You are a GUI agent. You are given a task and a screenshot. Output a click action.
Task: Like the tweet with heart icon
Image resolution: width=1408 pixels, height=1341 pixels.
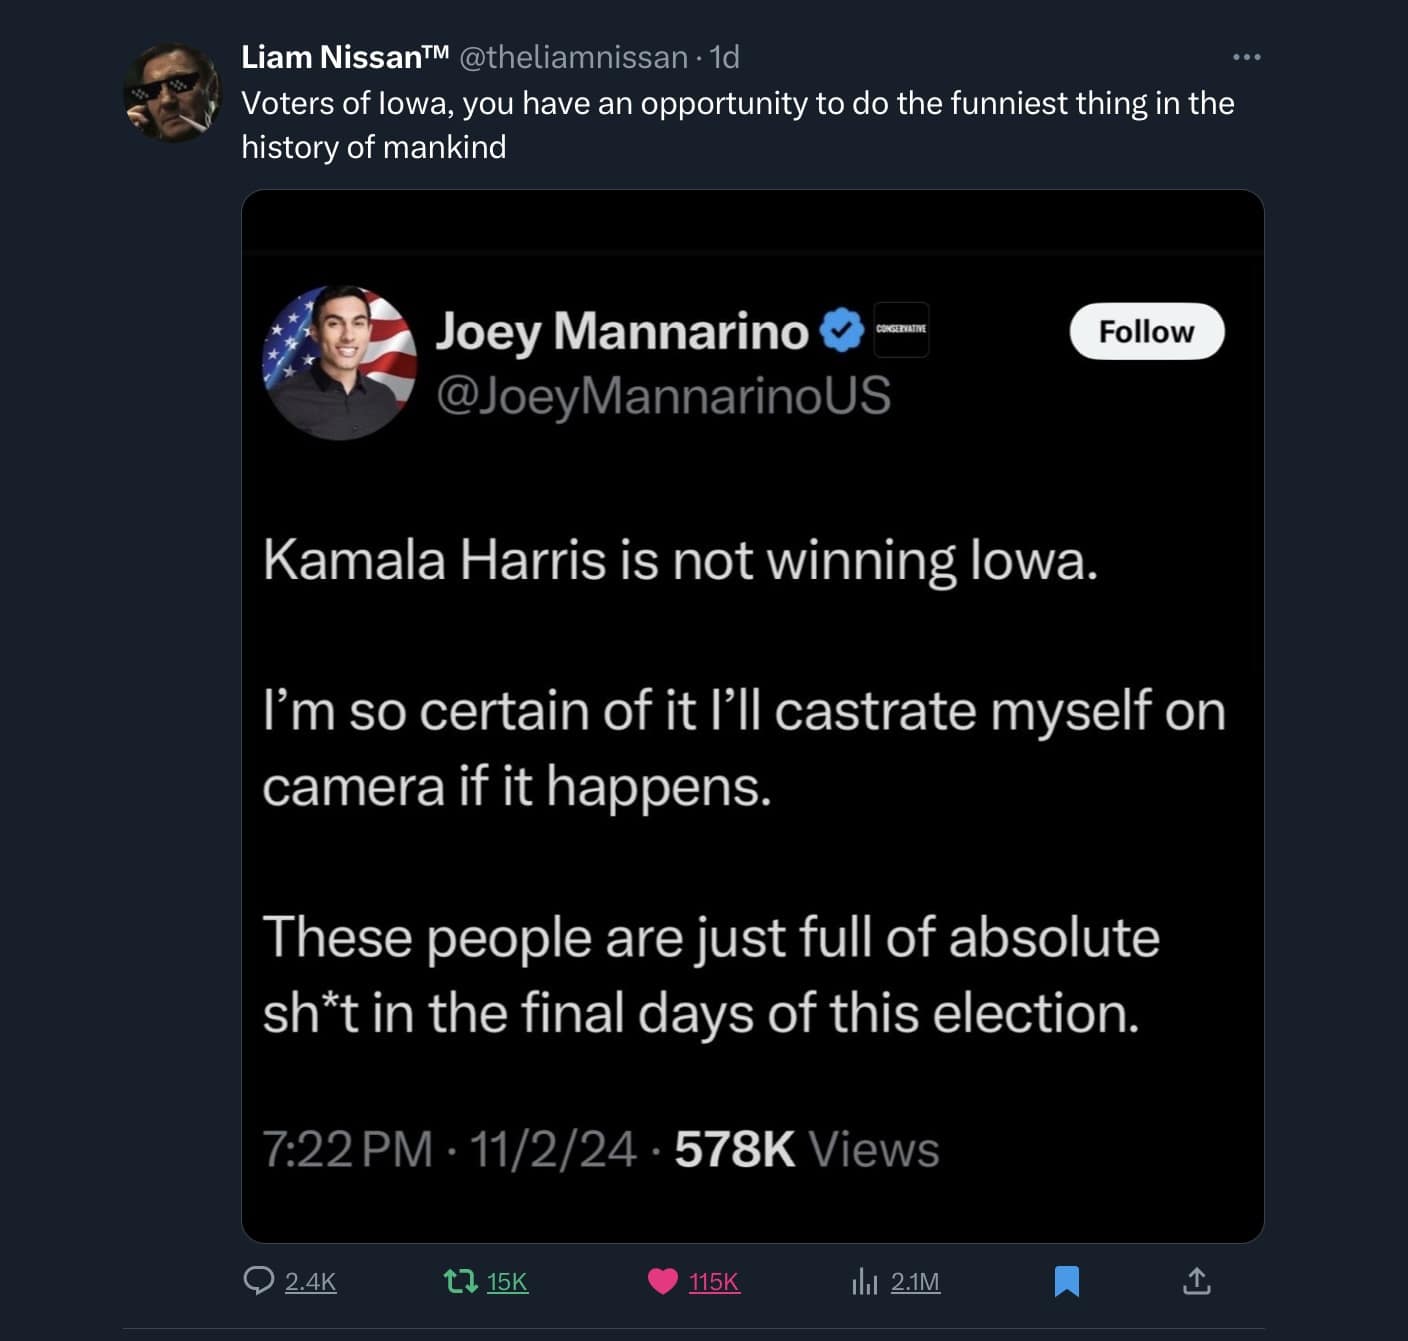coord(663,1281)
